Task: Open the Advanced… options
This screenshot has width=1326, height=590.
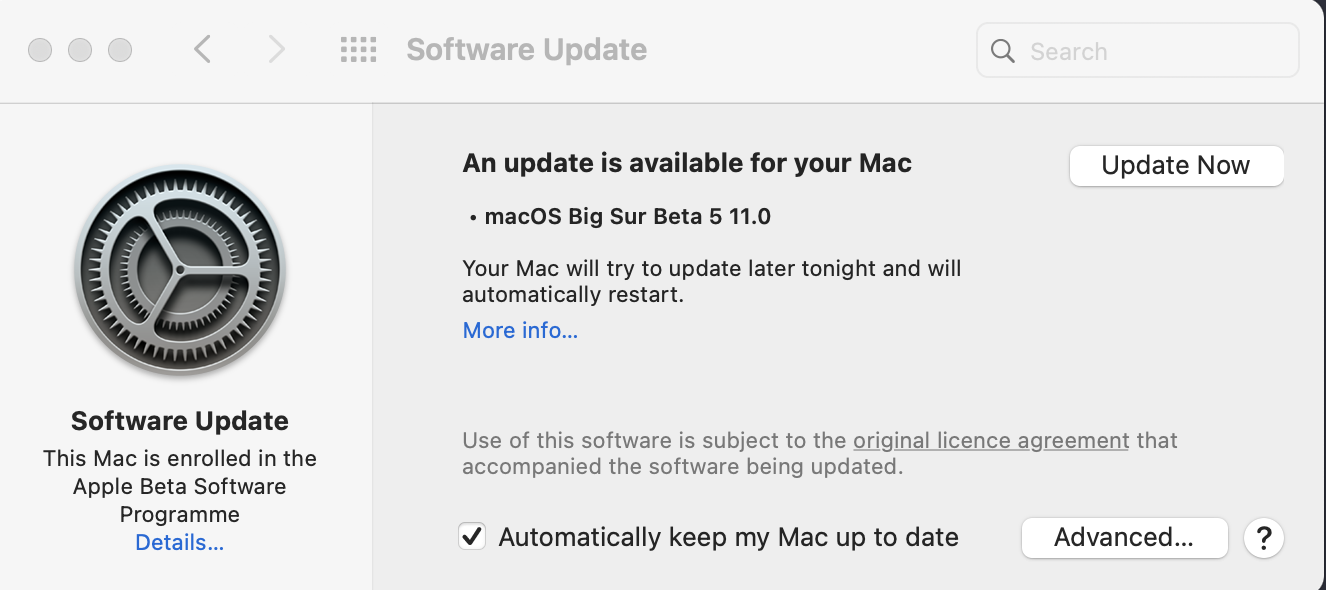Action: pos(1124,538)
